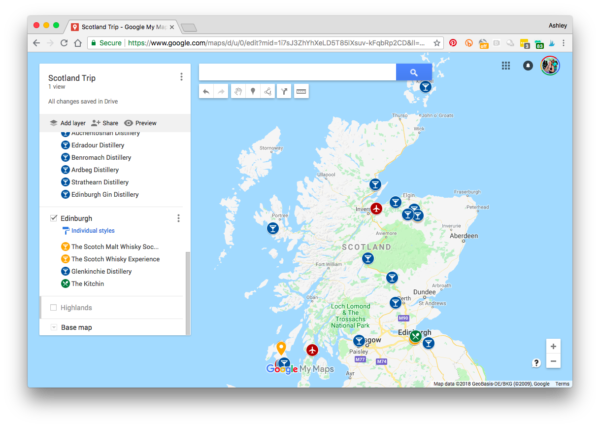Click the red airplane marker near Inverness

click(377, 209)
